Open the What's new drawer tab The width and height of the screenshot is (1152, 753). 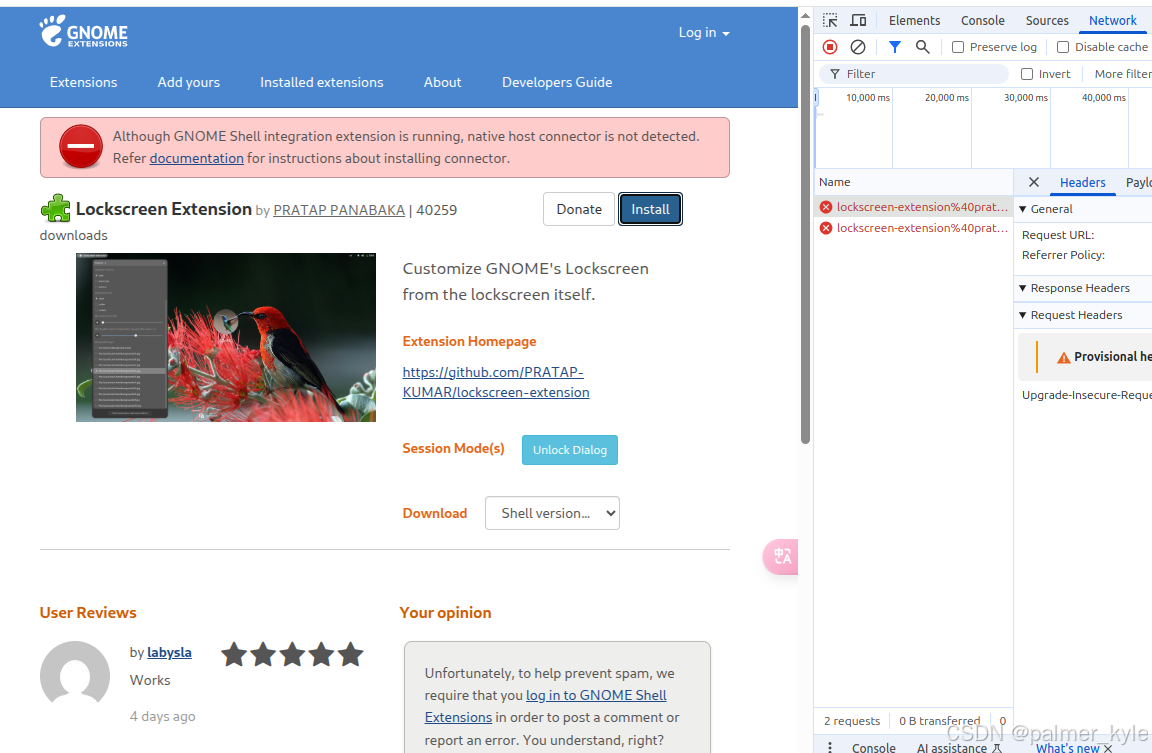tap(1068, 748)
